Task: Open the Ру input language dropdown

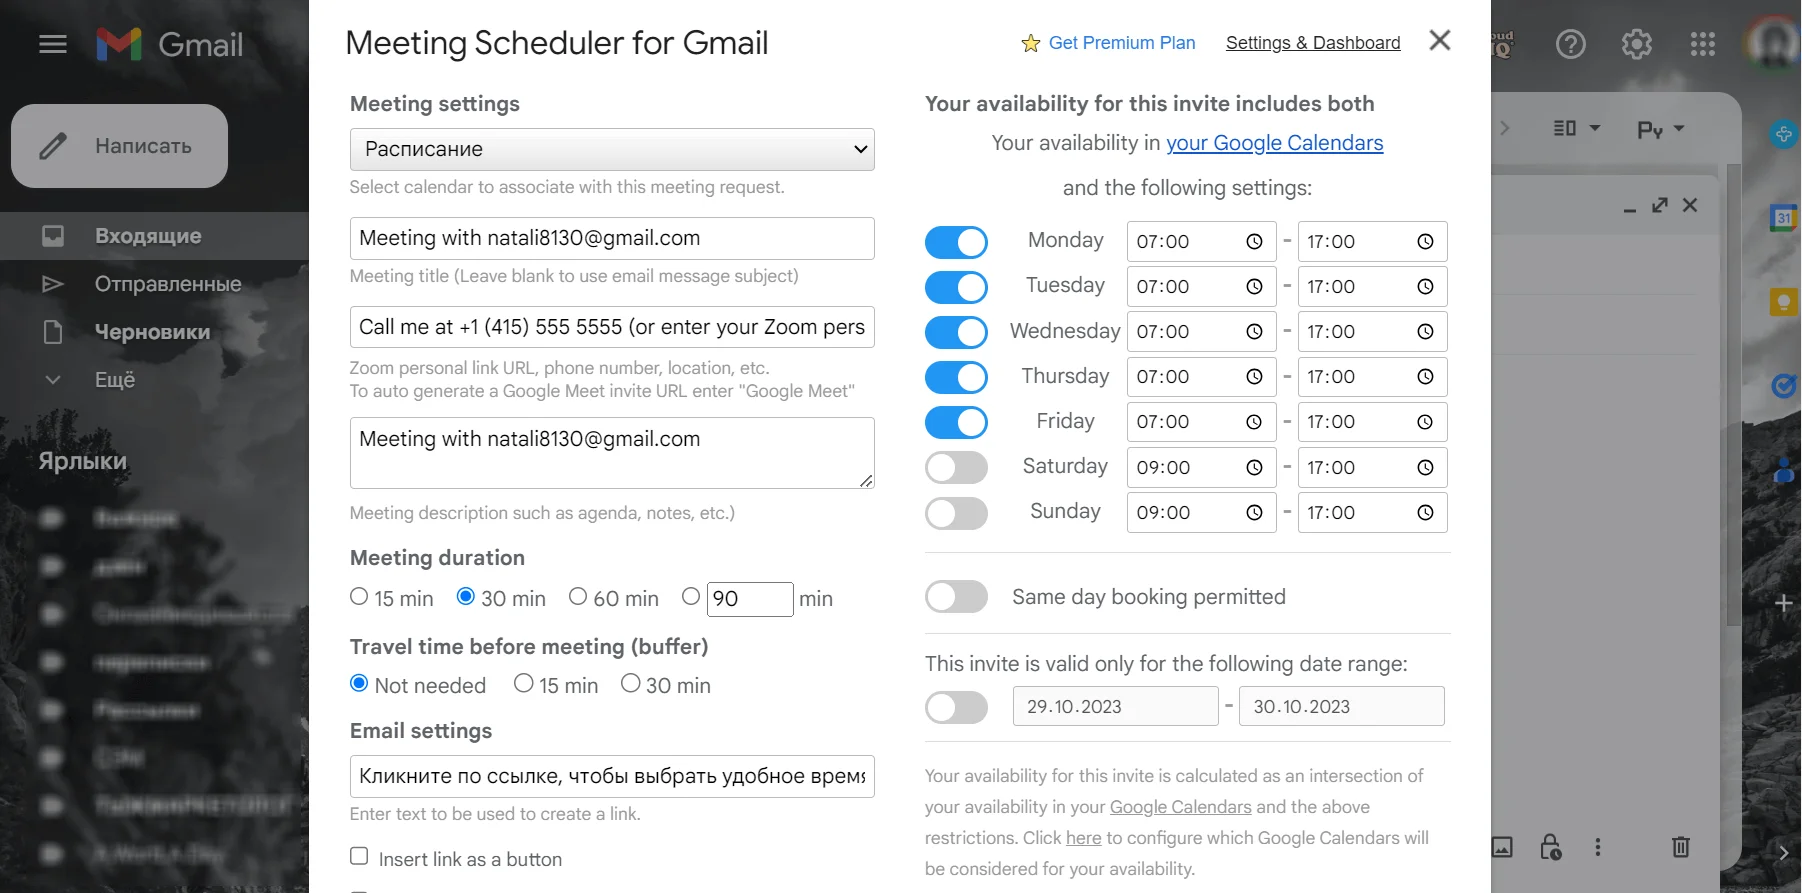Action: pyautogui.click(x=1660, y=129)
